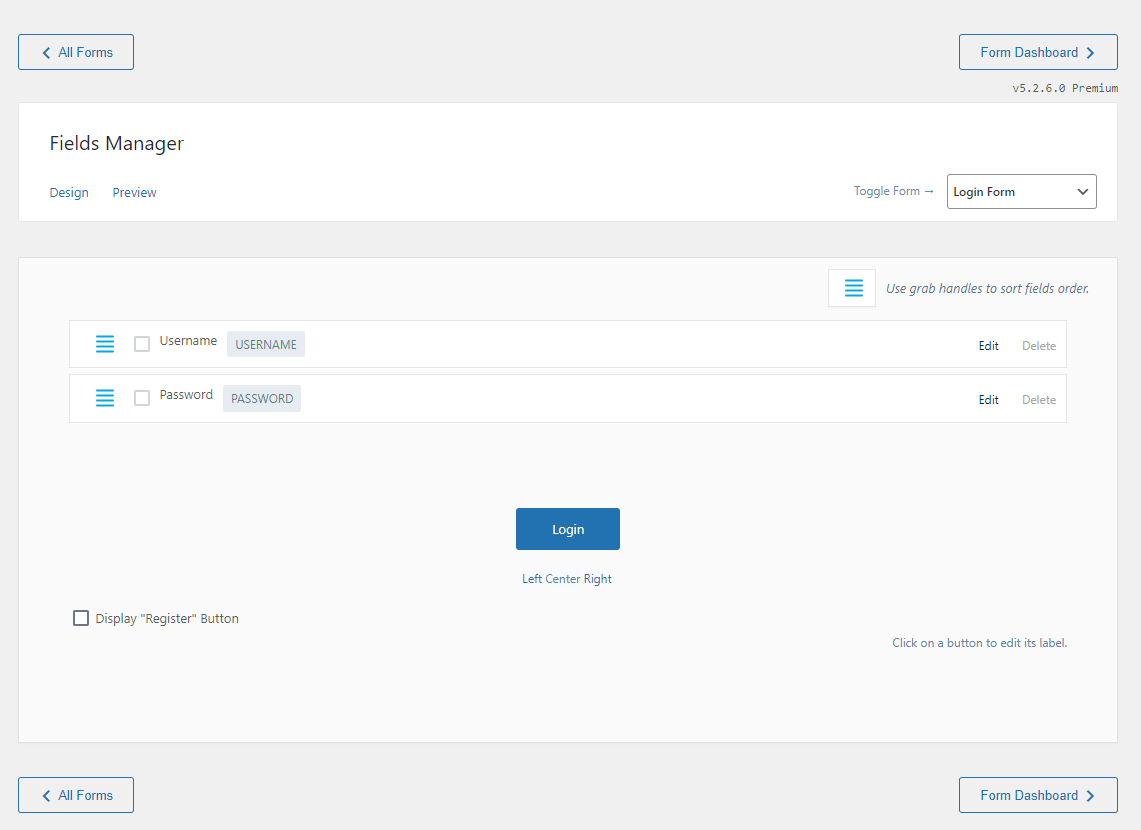Click Delete on the Username field
The image size is (1141, 830).
click(x=1038, y=345)
